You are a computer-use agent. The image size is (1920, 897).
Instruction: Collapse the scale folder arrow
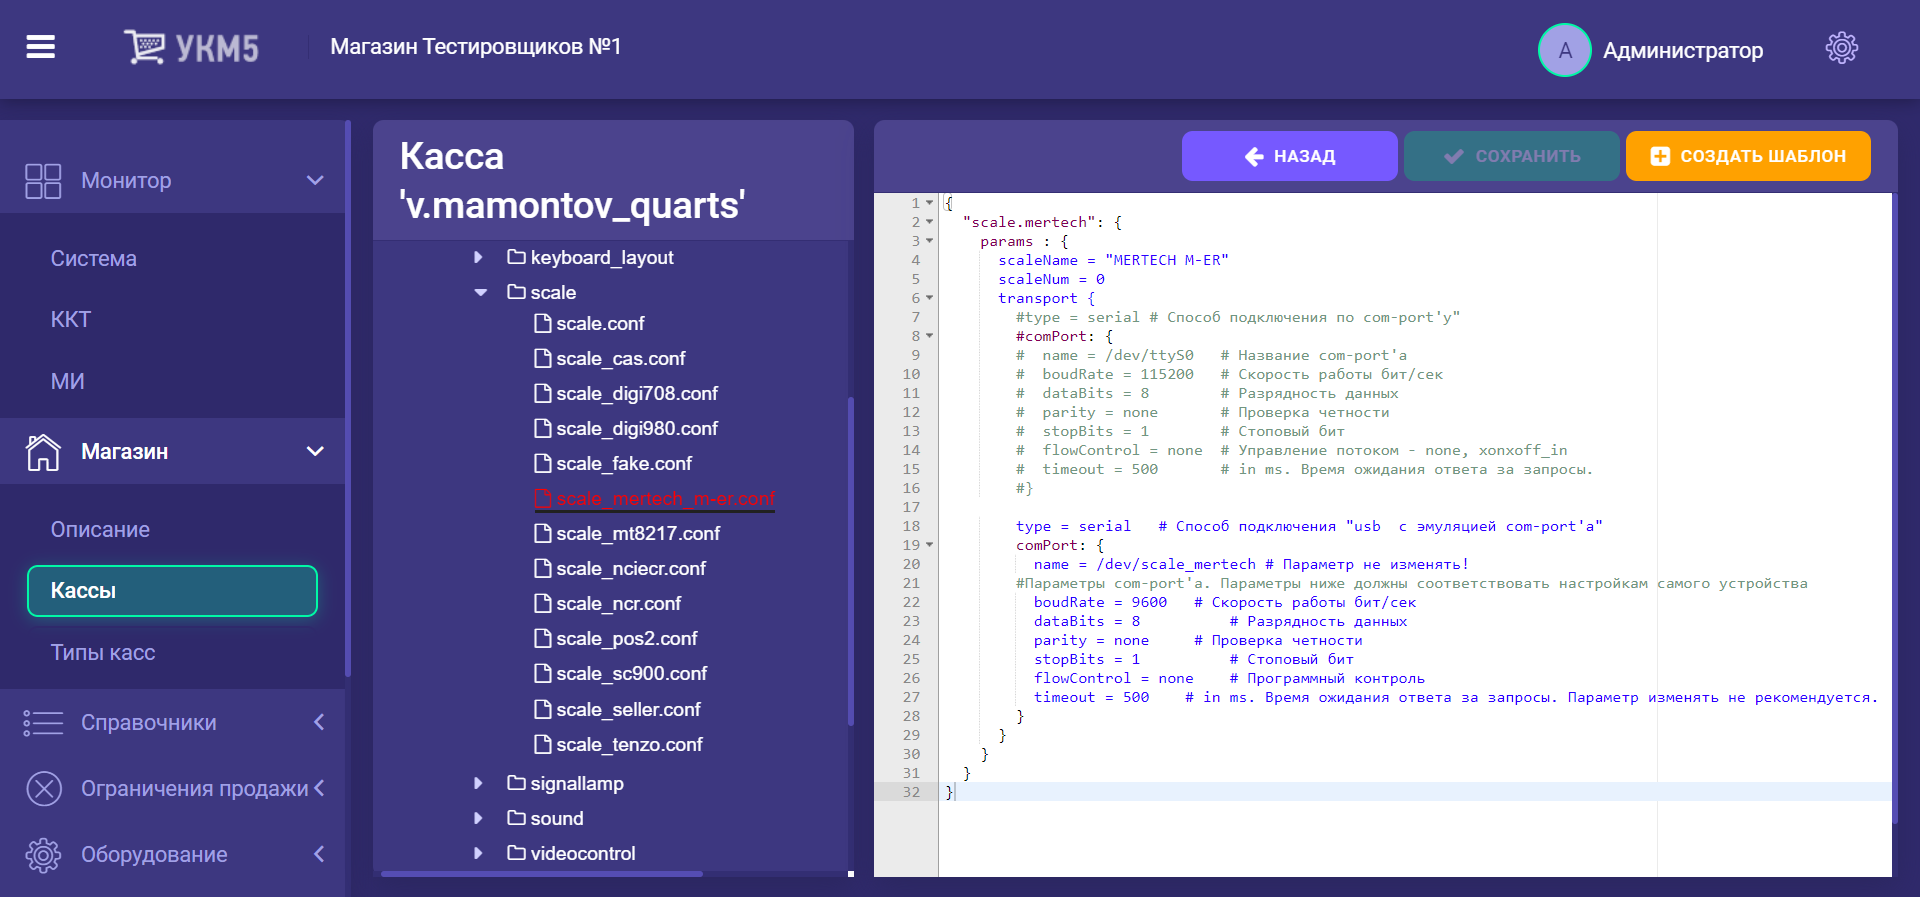coord(480,293)
